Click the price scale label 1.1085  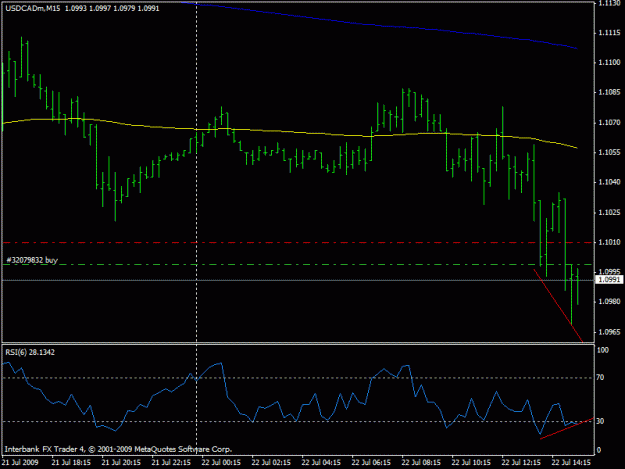click(x=609, y=92)
